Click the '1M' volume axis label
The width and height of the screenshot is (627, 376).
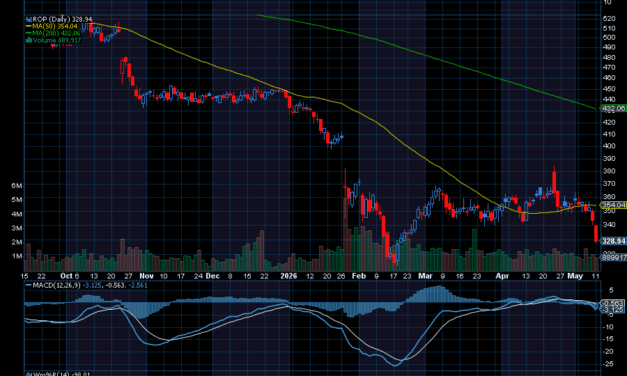(17, 256)
